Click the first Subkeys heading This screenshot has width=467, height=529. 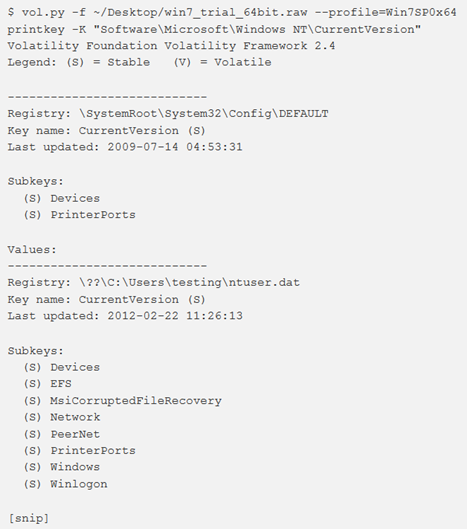click(x=35, y=181)
